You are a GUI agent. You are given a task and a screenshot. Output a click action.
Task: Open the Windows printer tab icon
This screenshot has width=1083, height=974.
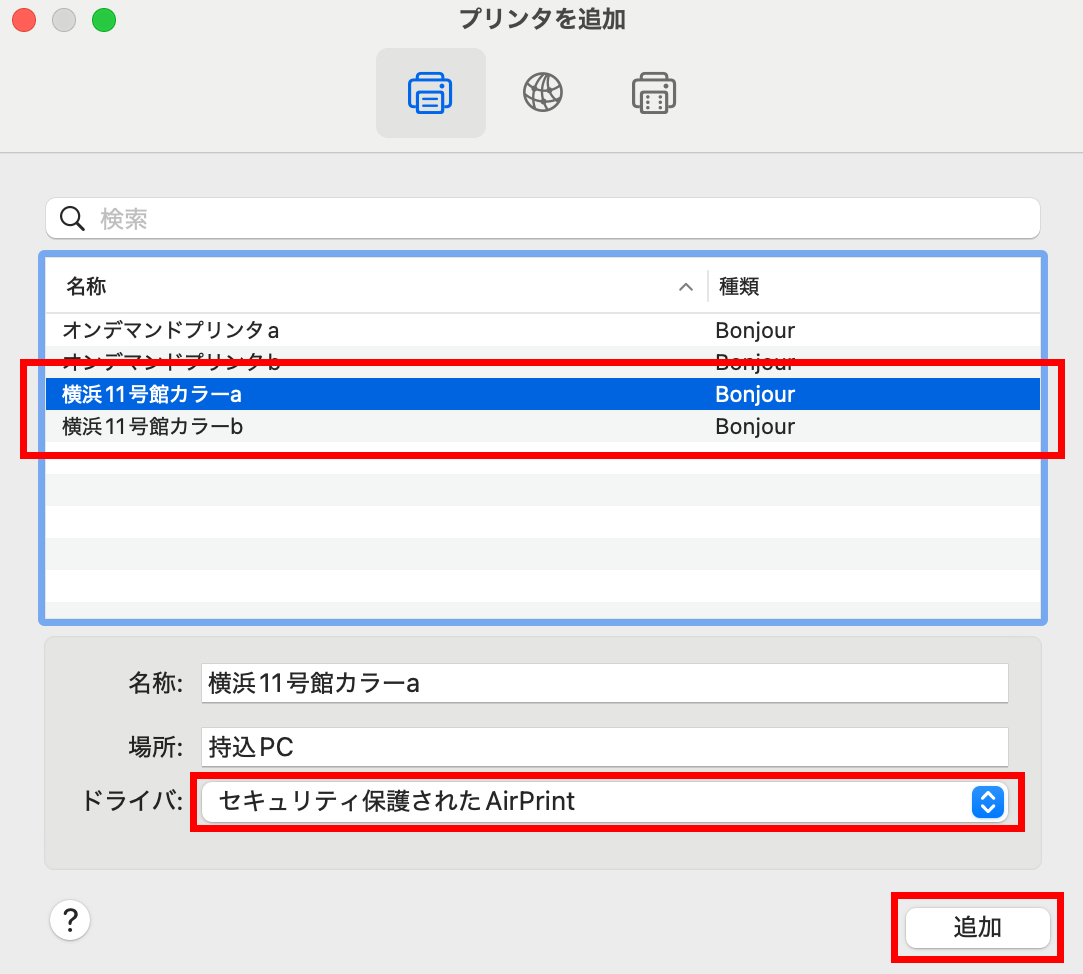click(654, 93)
